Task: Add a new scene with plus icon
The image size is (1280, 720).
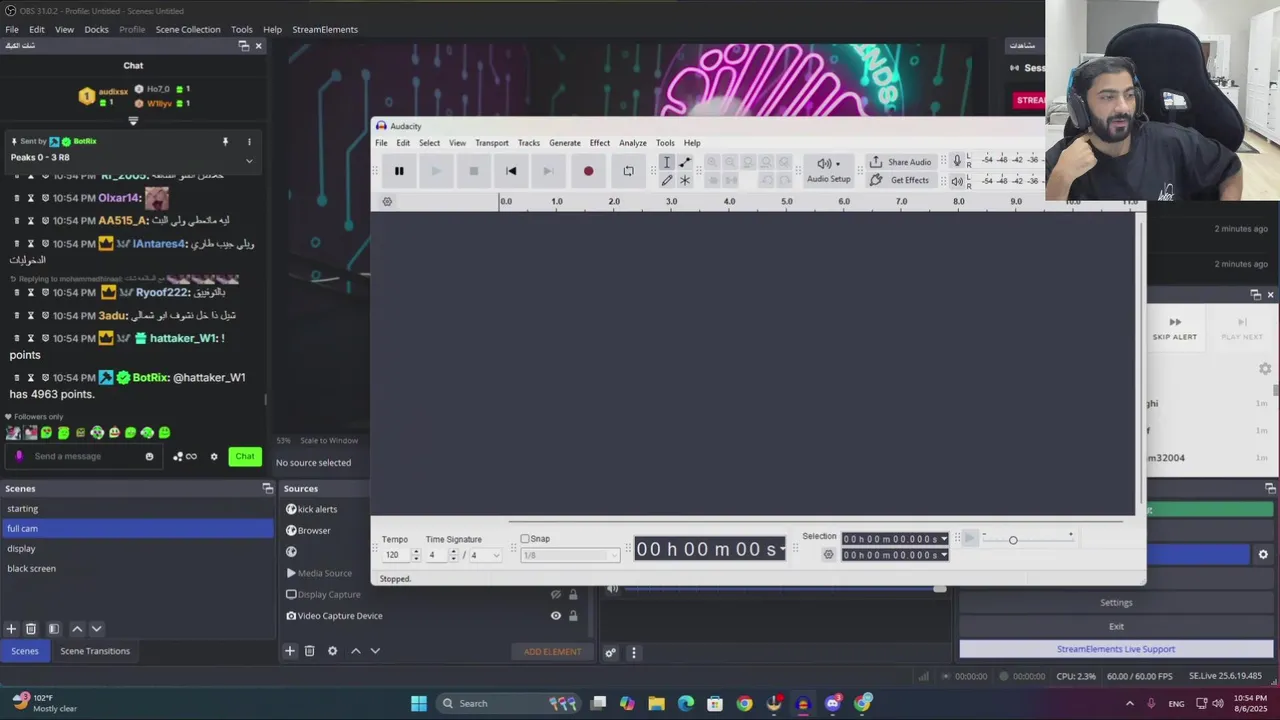Action: coord(11,629)
